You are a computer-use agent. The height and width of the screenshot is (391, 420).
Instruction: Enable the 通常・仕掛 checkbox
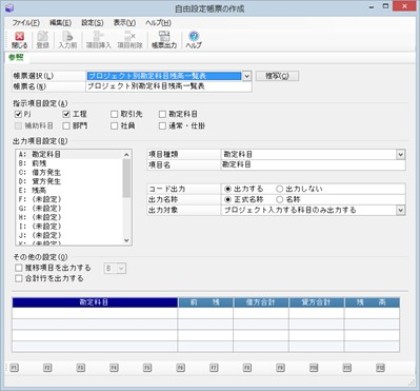[x=162, y=126]
